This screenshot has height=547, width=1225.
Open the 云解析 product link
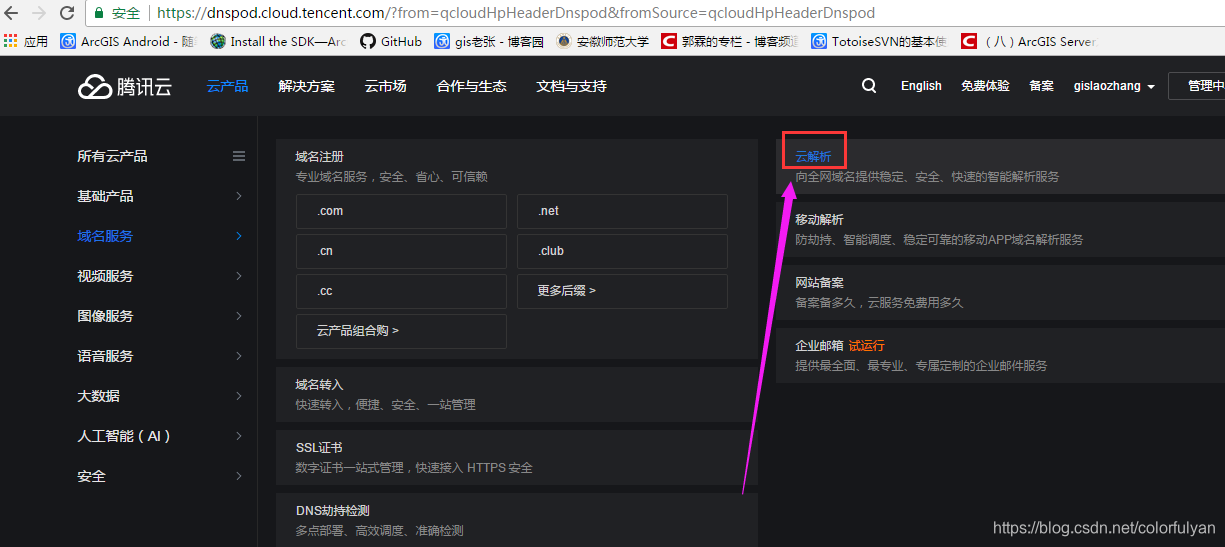click(813, 157)
